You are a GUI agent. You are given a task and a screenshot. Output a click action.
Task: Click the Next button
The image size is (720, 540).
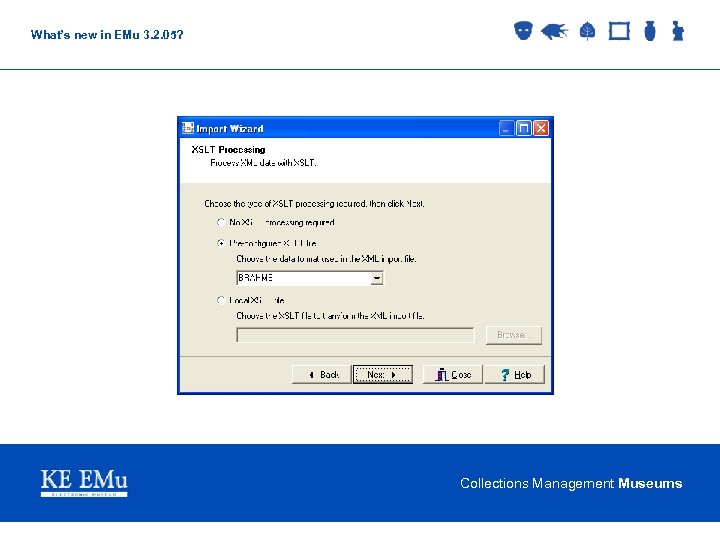382,375
